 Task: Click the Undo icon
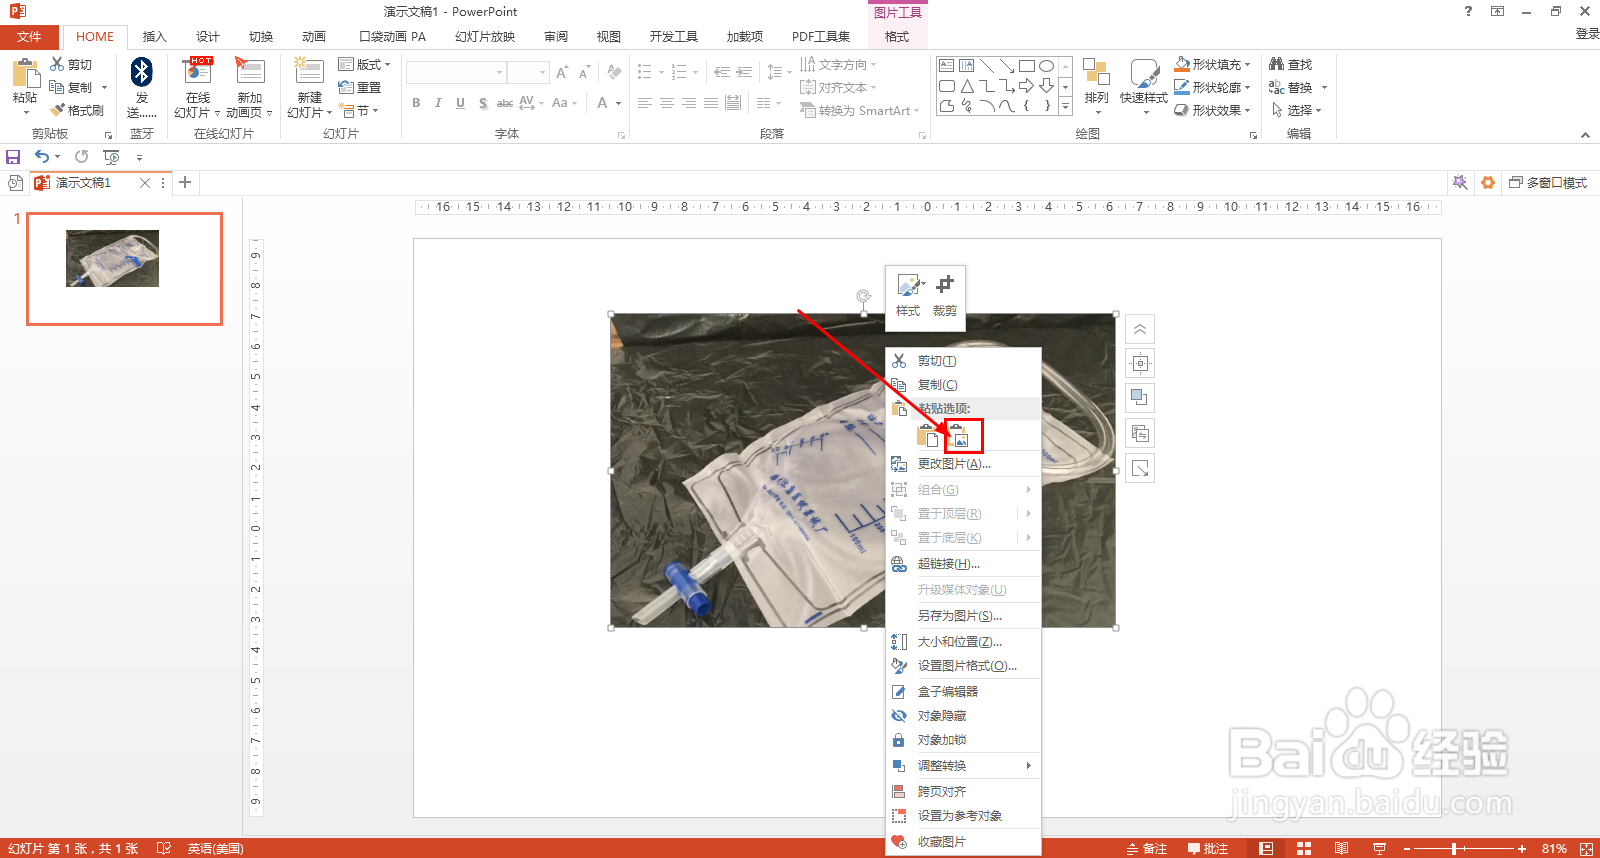42,157
